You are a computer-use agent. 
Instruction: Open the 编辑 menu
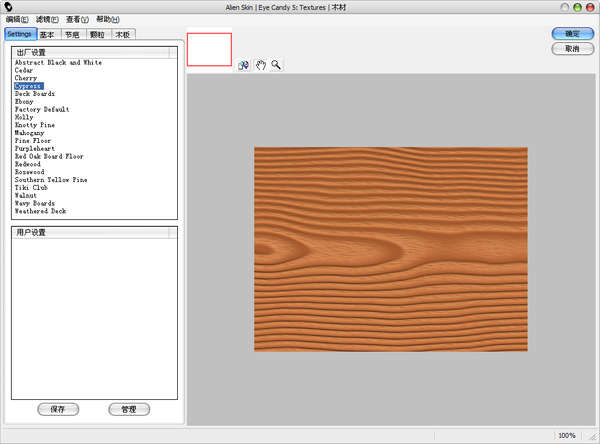pos(17,20)
